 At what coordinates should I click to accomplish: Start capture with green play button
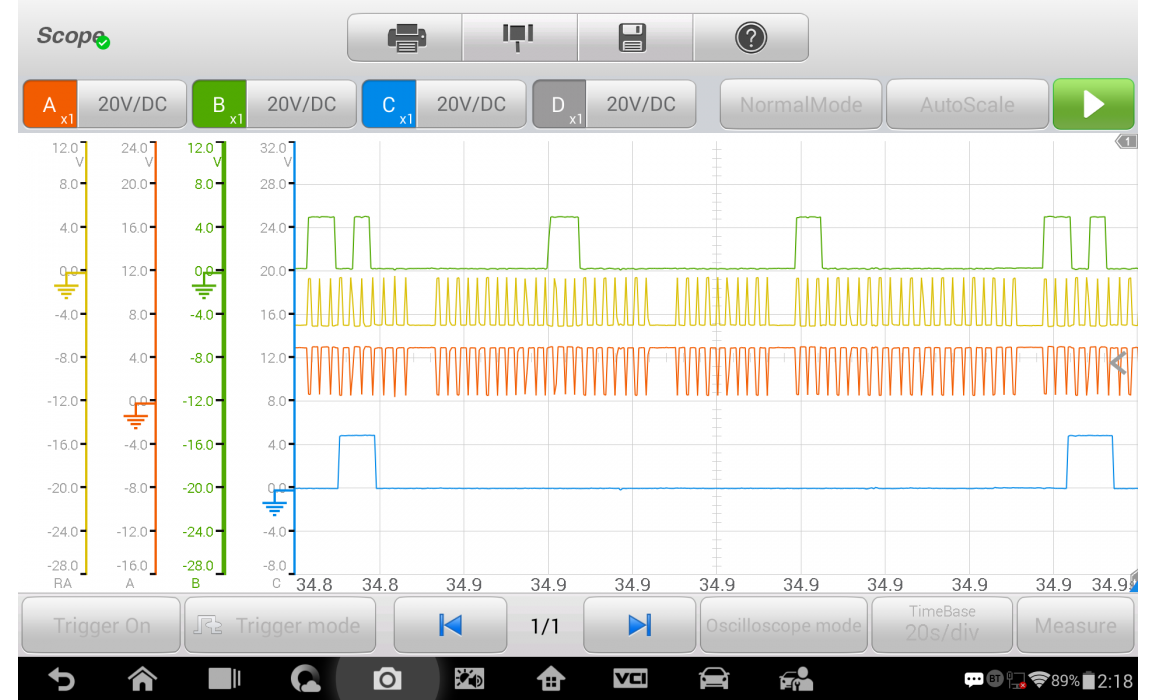pyautogui.click(x=1093, y=105)
